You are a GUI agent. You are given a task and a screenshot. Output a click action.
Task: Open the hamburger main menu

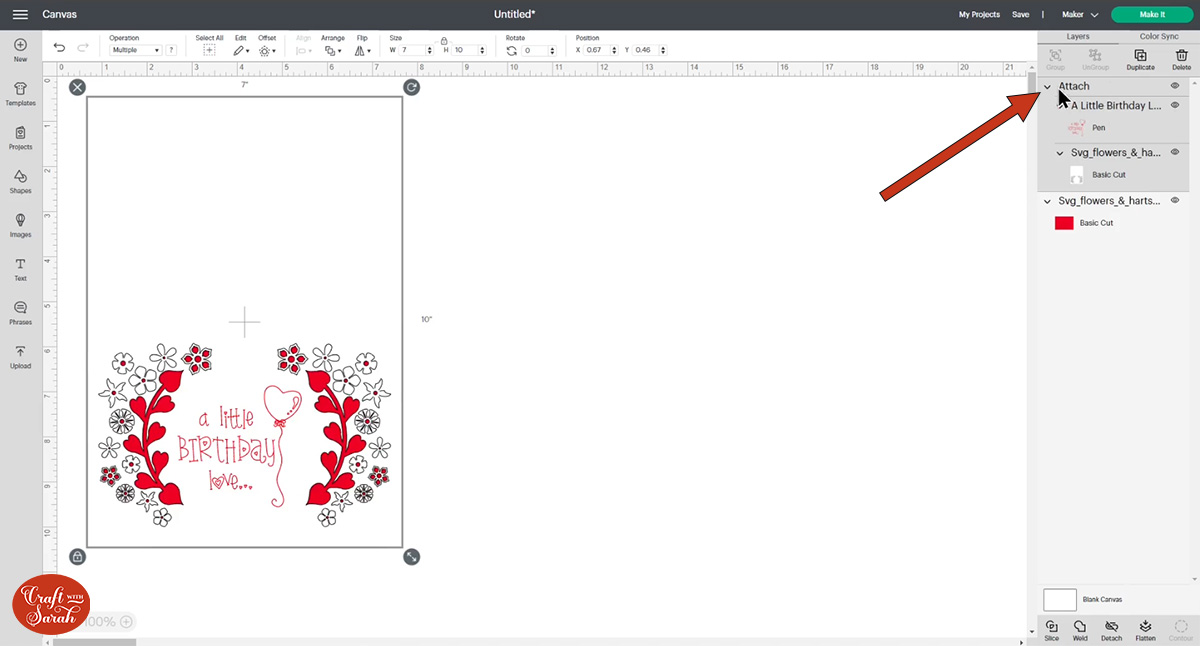(x=20, y=15)
